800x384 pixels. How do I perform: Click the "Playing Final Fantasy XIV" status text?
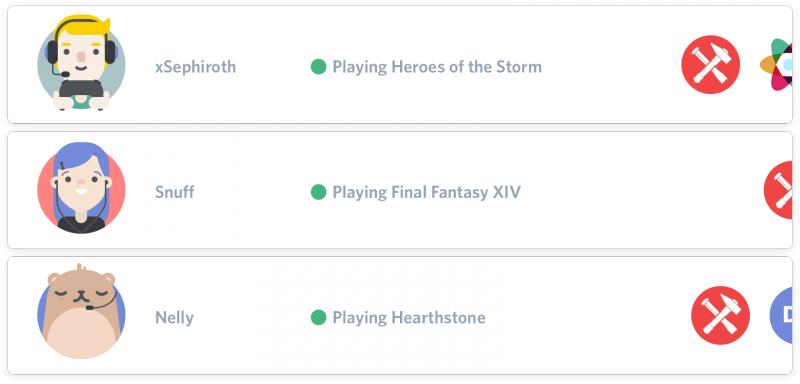pyautogui.click(x=427, y=192)
